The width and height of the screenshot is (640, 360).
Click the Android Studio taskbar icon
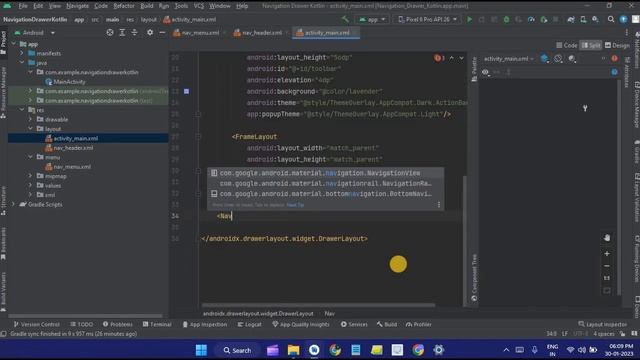314,350
